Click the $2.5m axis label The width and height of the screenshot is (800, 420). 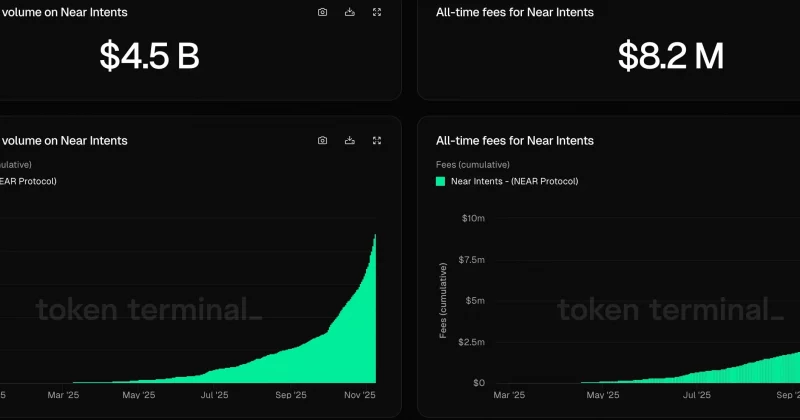click(471, 342)
